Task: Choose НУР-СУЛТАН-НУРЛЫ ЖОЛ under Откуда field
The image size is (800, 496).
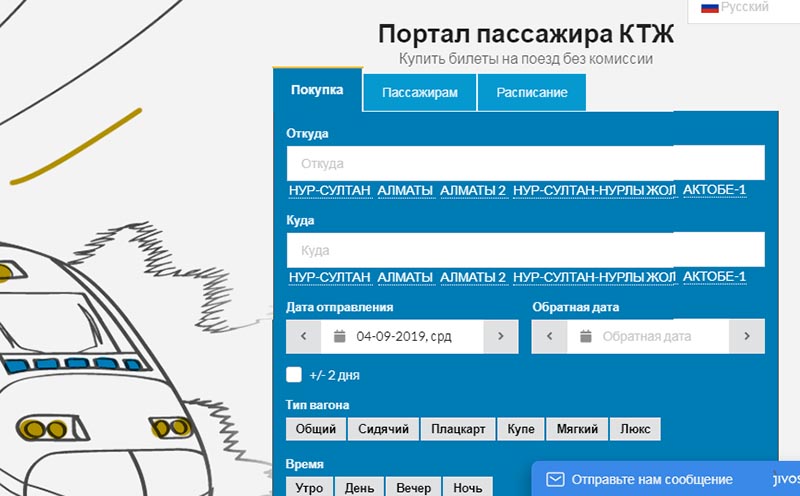Action: coord(594,190)
